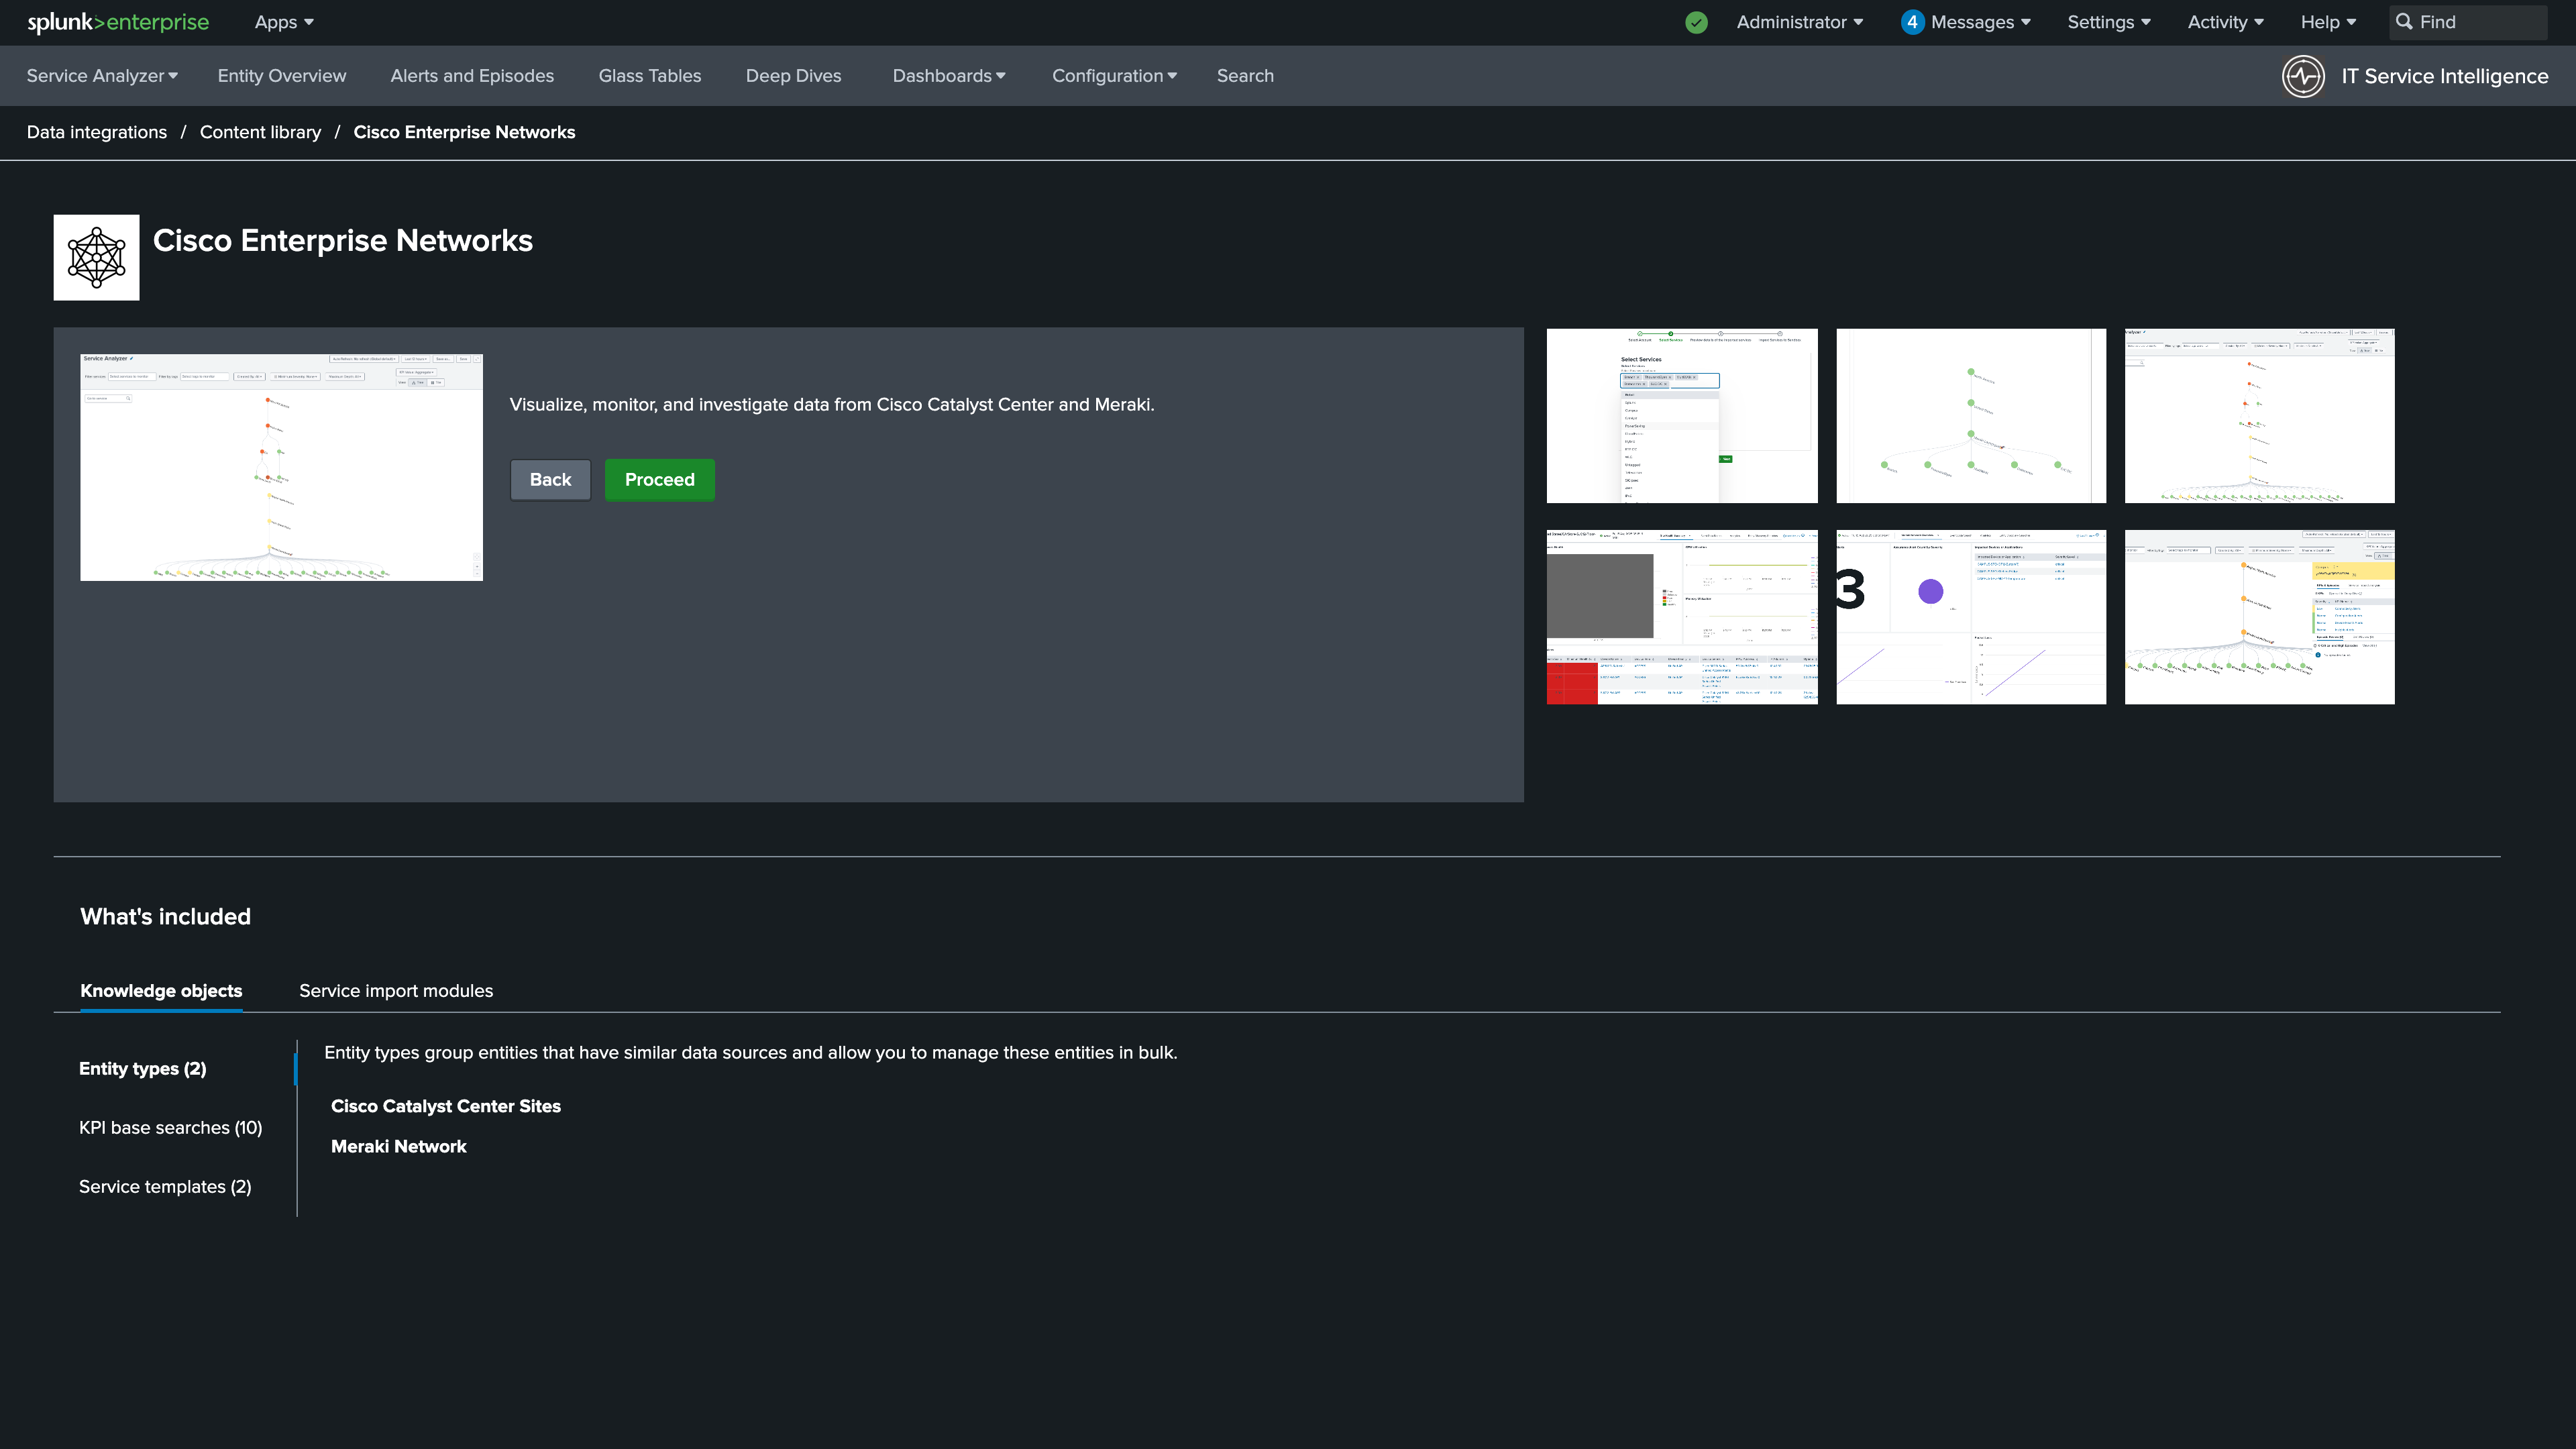Click the Cisco Enterprise Networks page heading
The height and width of the screenshot is (1449, 2576).
click(x=343, y=241)
